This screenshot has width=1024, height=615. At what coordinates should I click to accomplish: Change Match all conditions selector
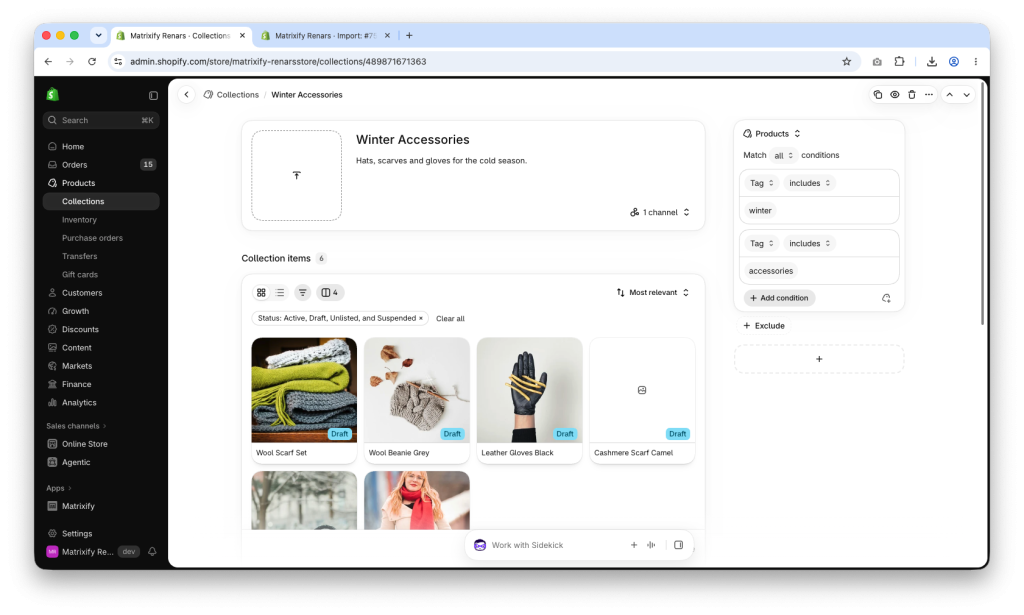click(782, 155)
